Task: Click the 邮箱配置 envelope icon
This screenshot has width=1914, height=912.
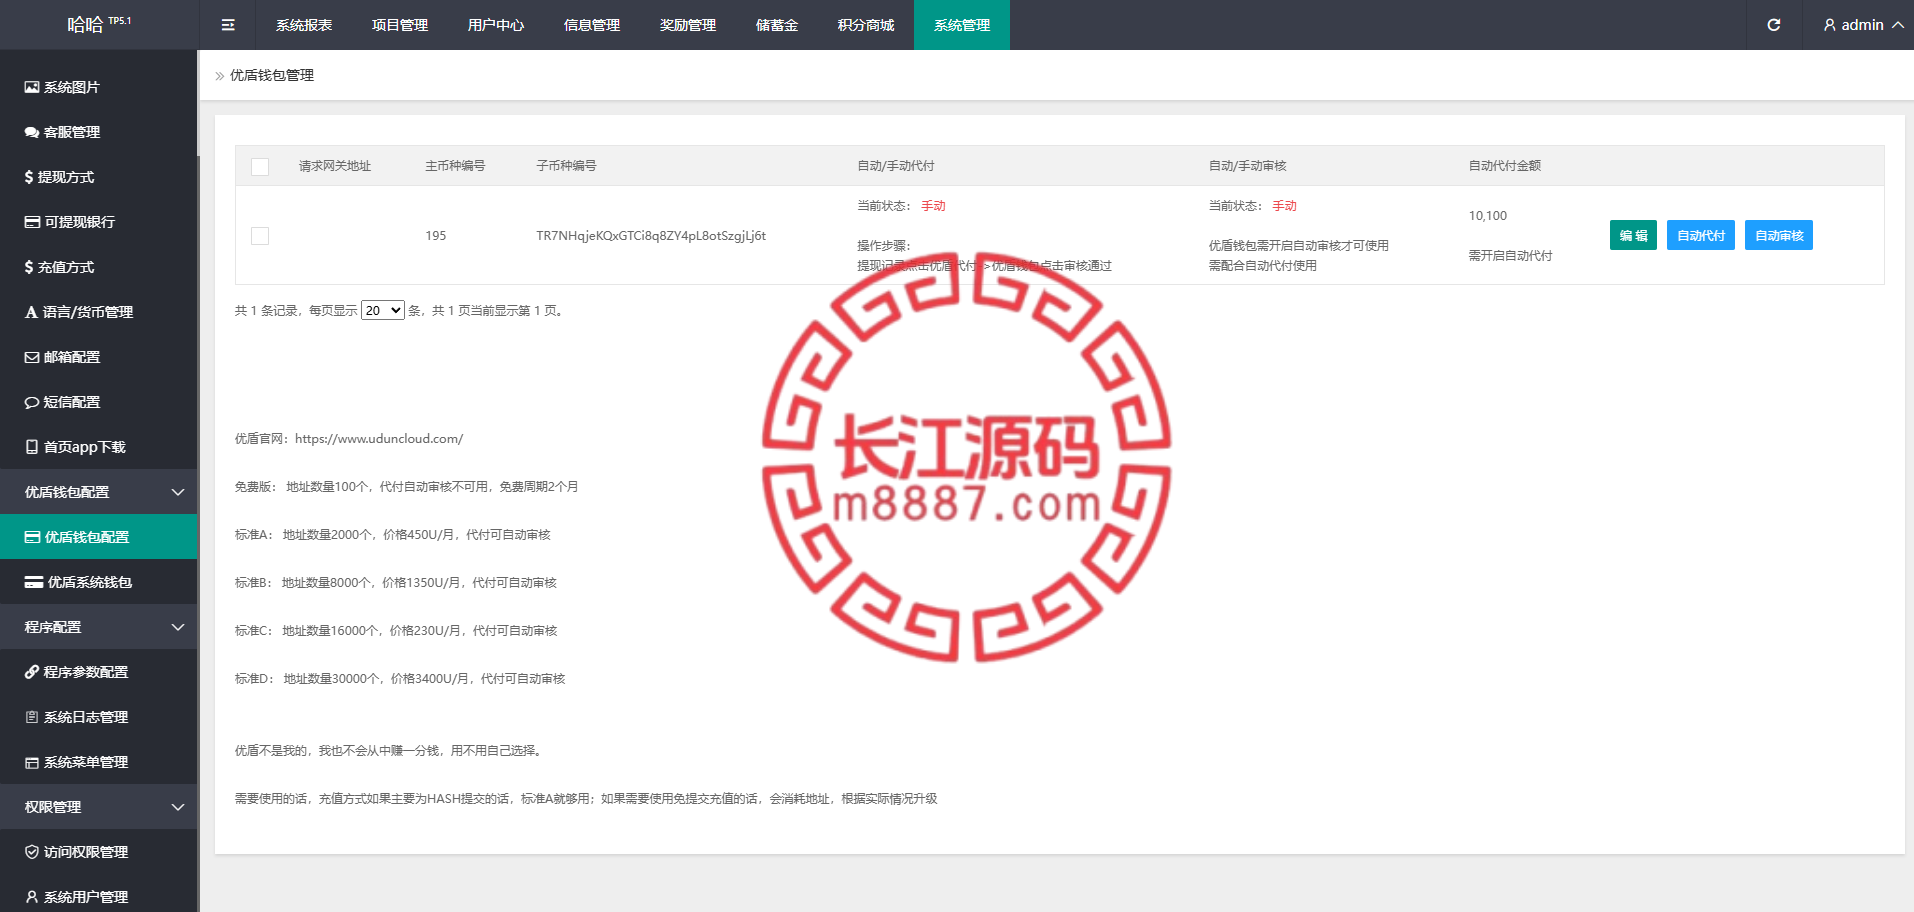Action: [x=32, y=357]
